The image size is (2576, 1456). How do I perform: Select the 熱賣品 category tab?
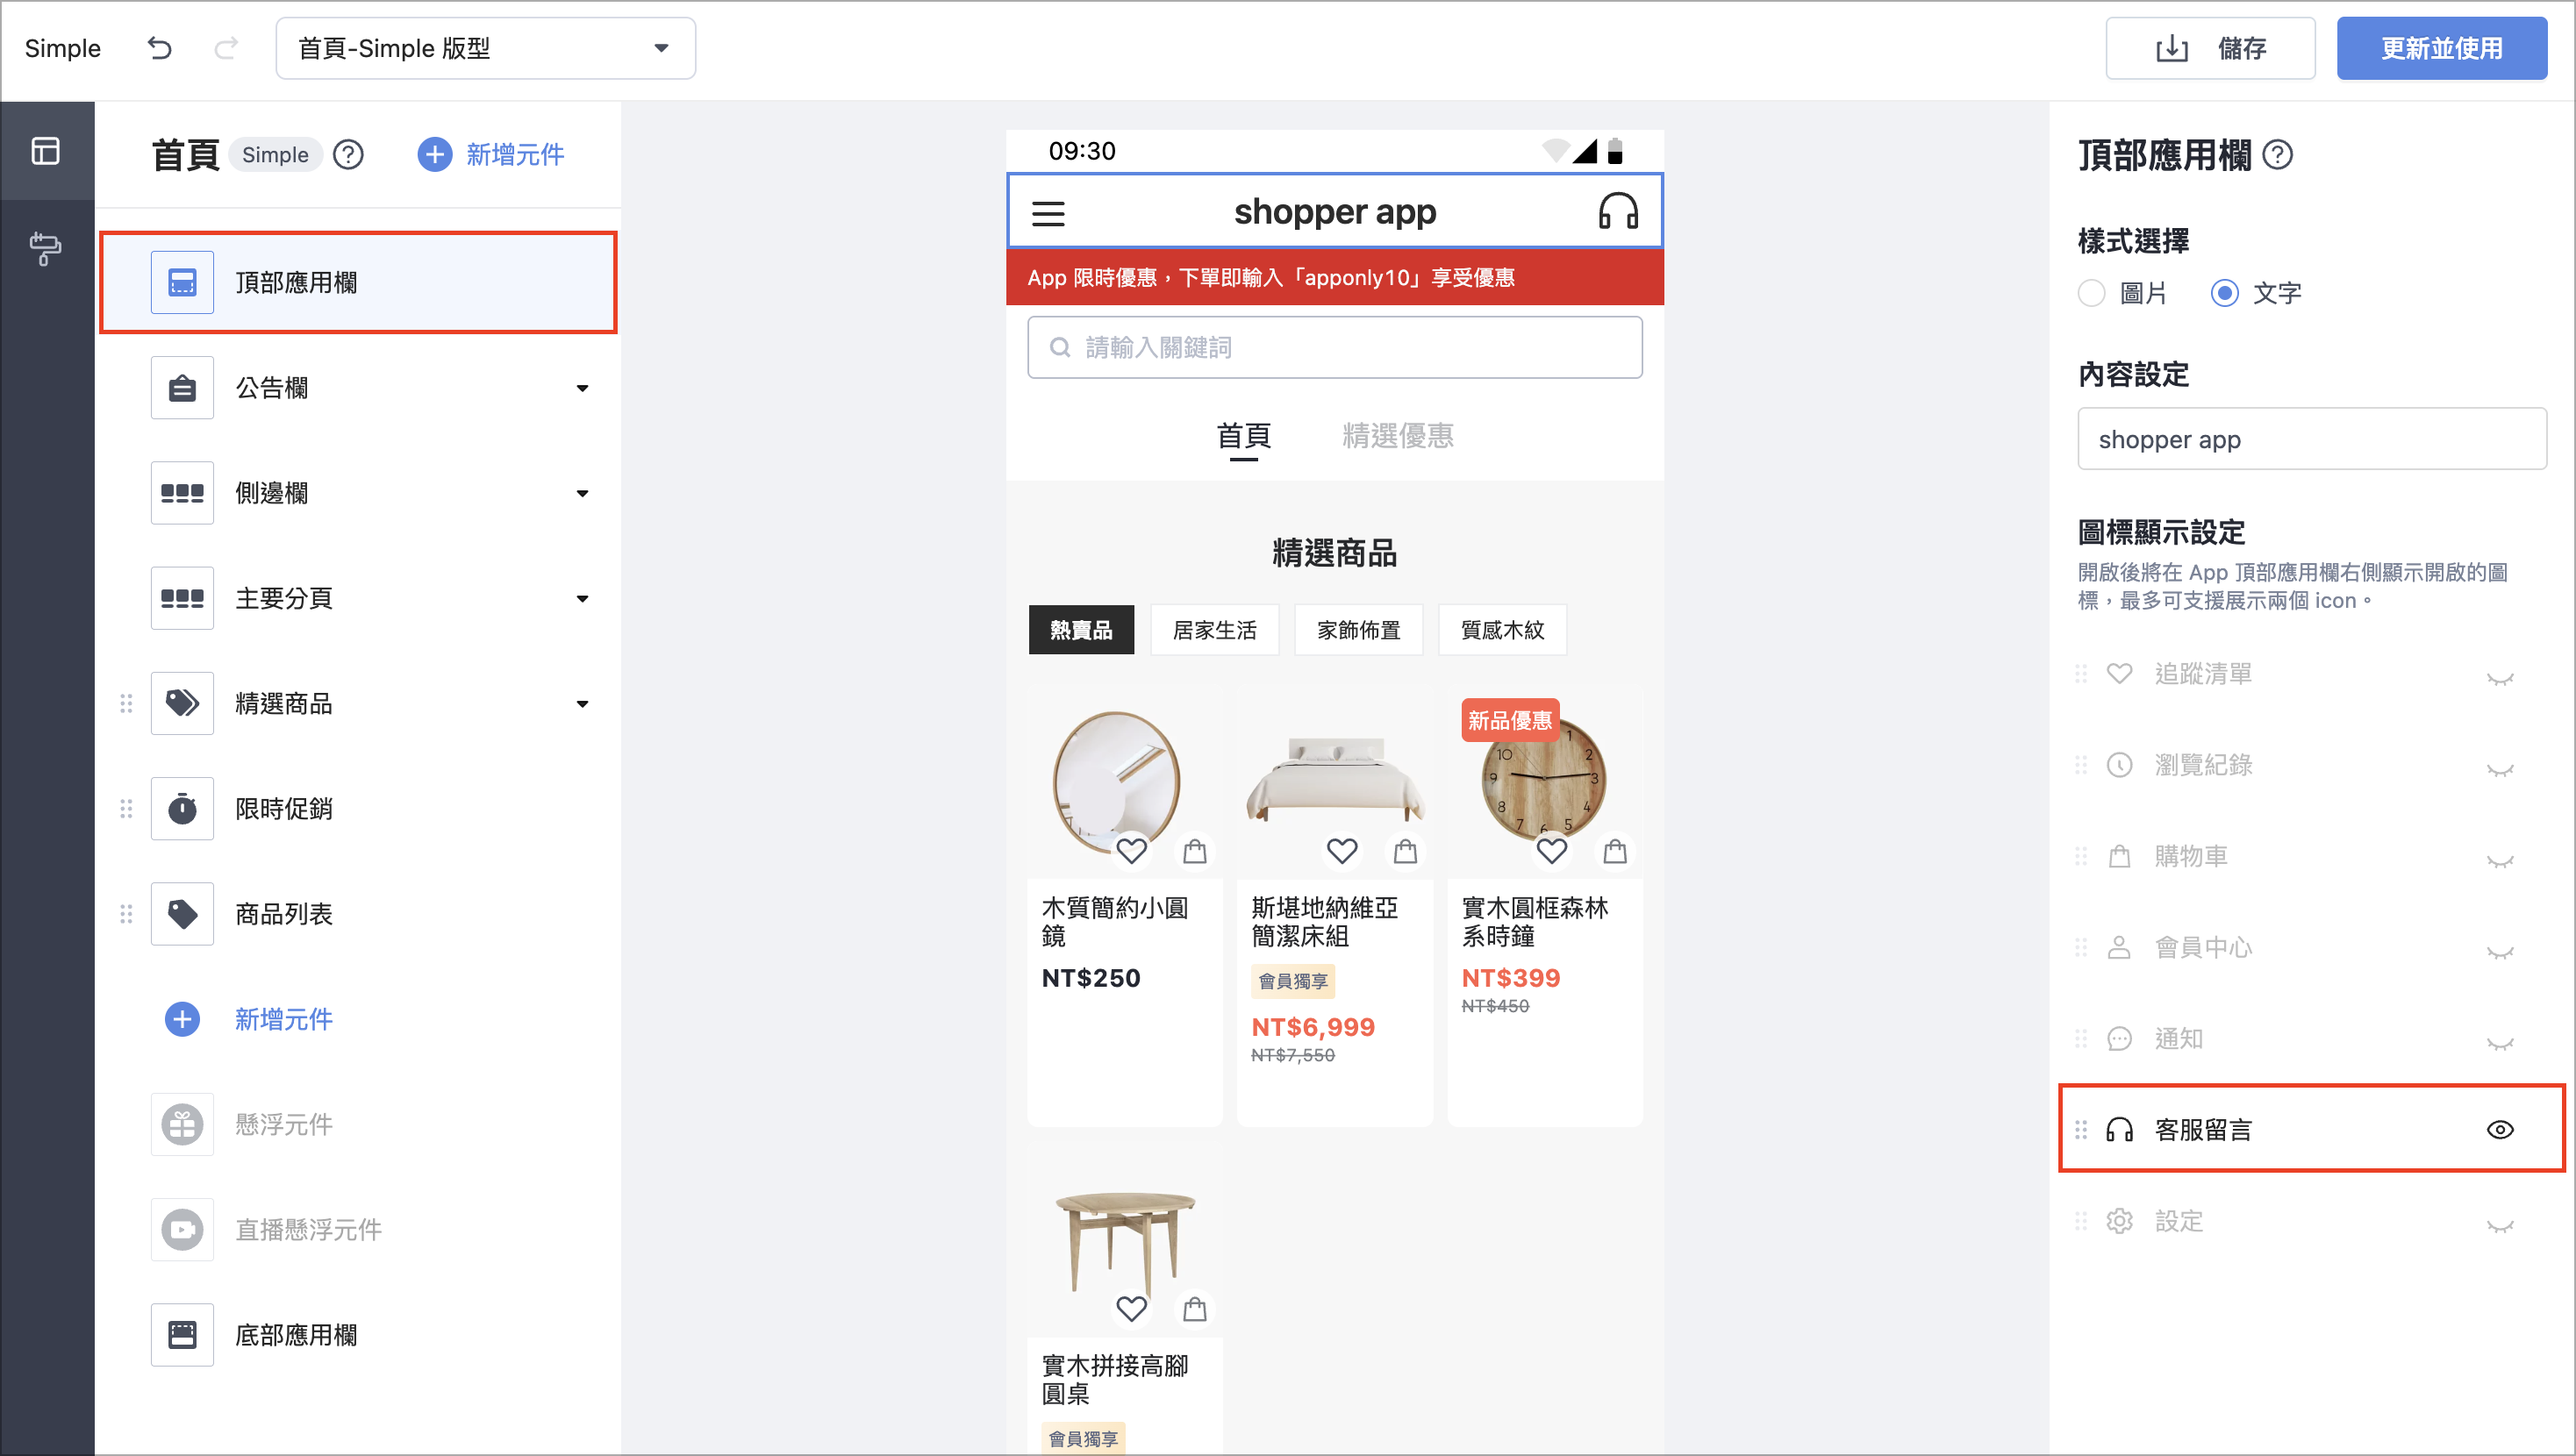pyautogui.click(x=1081, y=630)
